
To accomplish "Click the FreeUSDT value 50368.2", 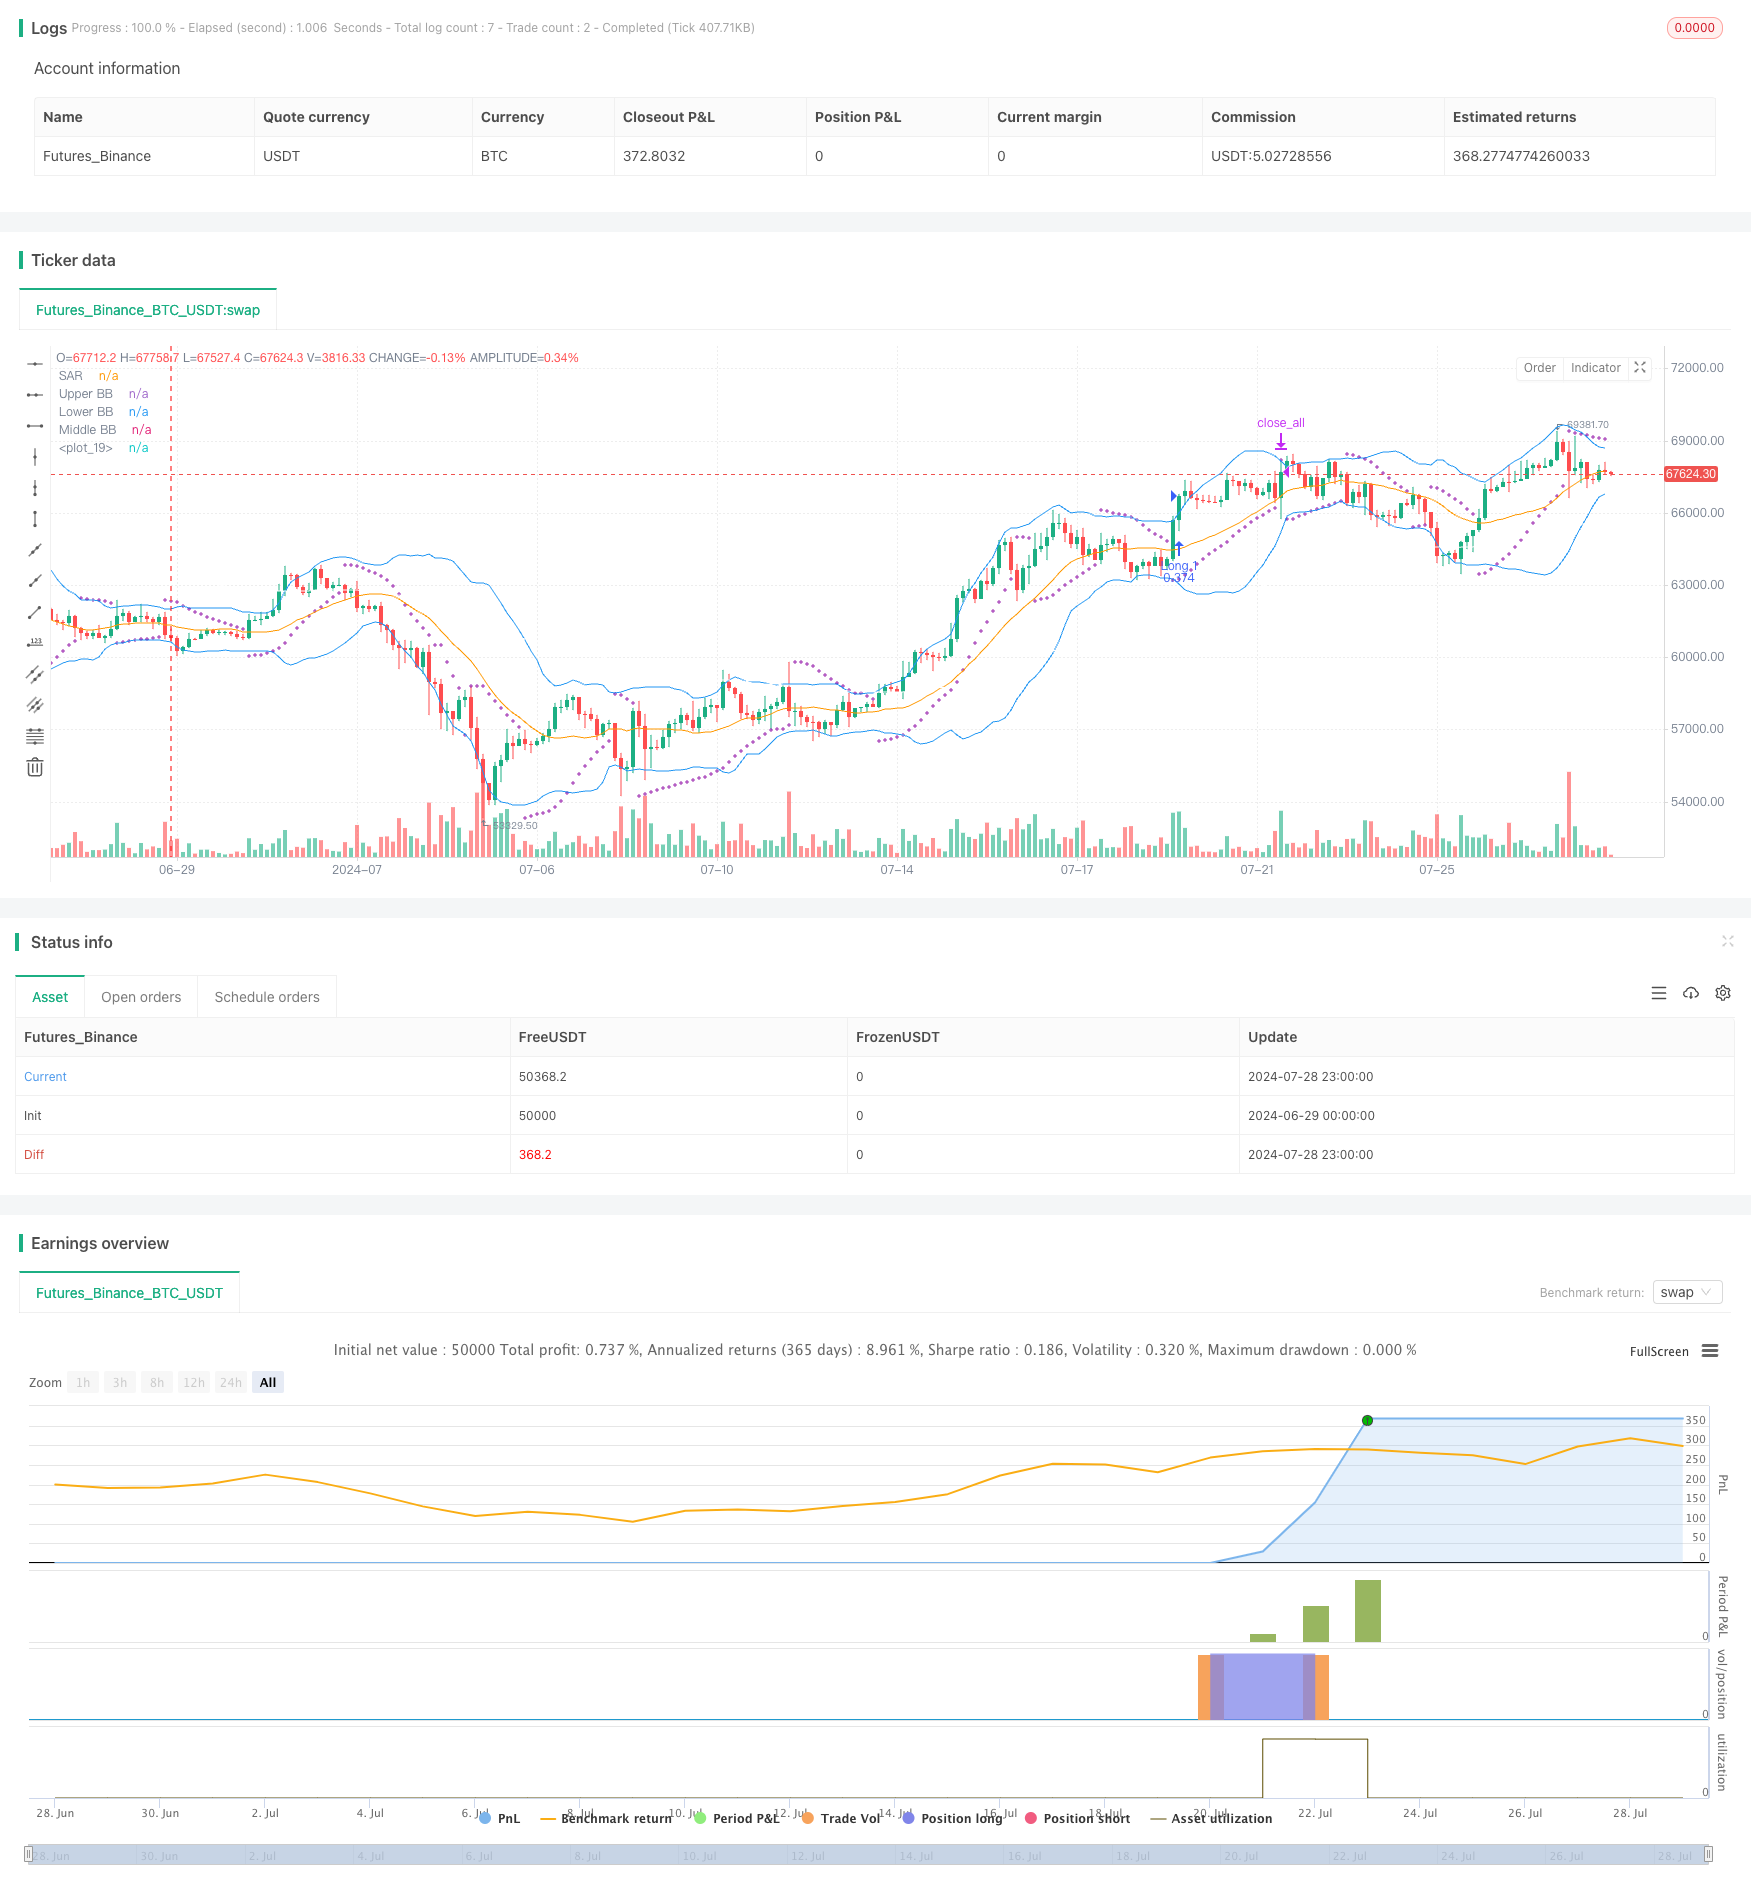I will tap(543, 1077).
